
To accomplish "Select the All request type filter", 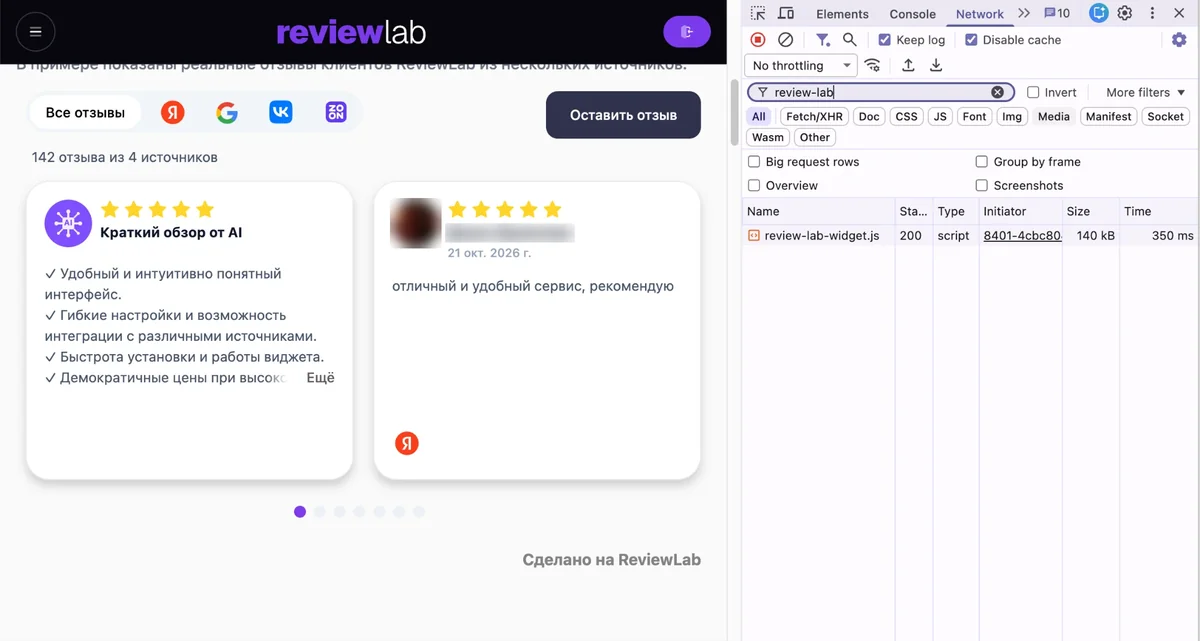I will click(x=759, y=117).
